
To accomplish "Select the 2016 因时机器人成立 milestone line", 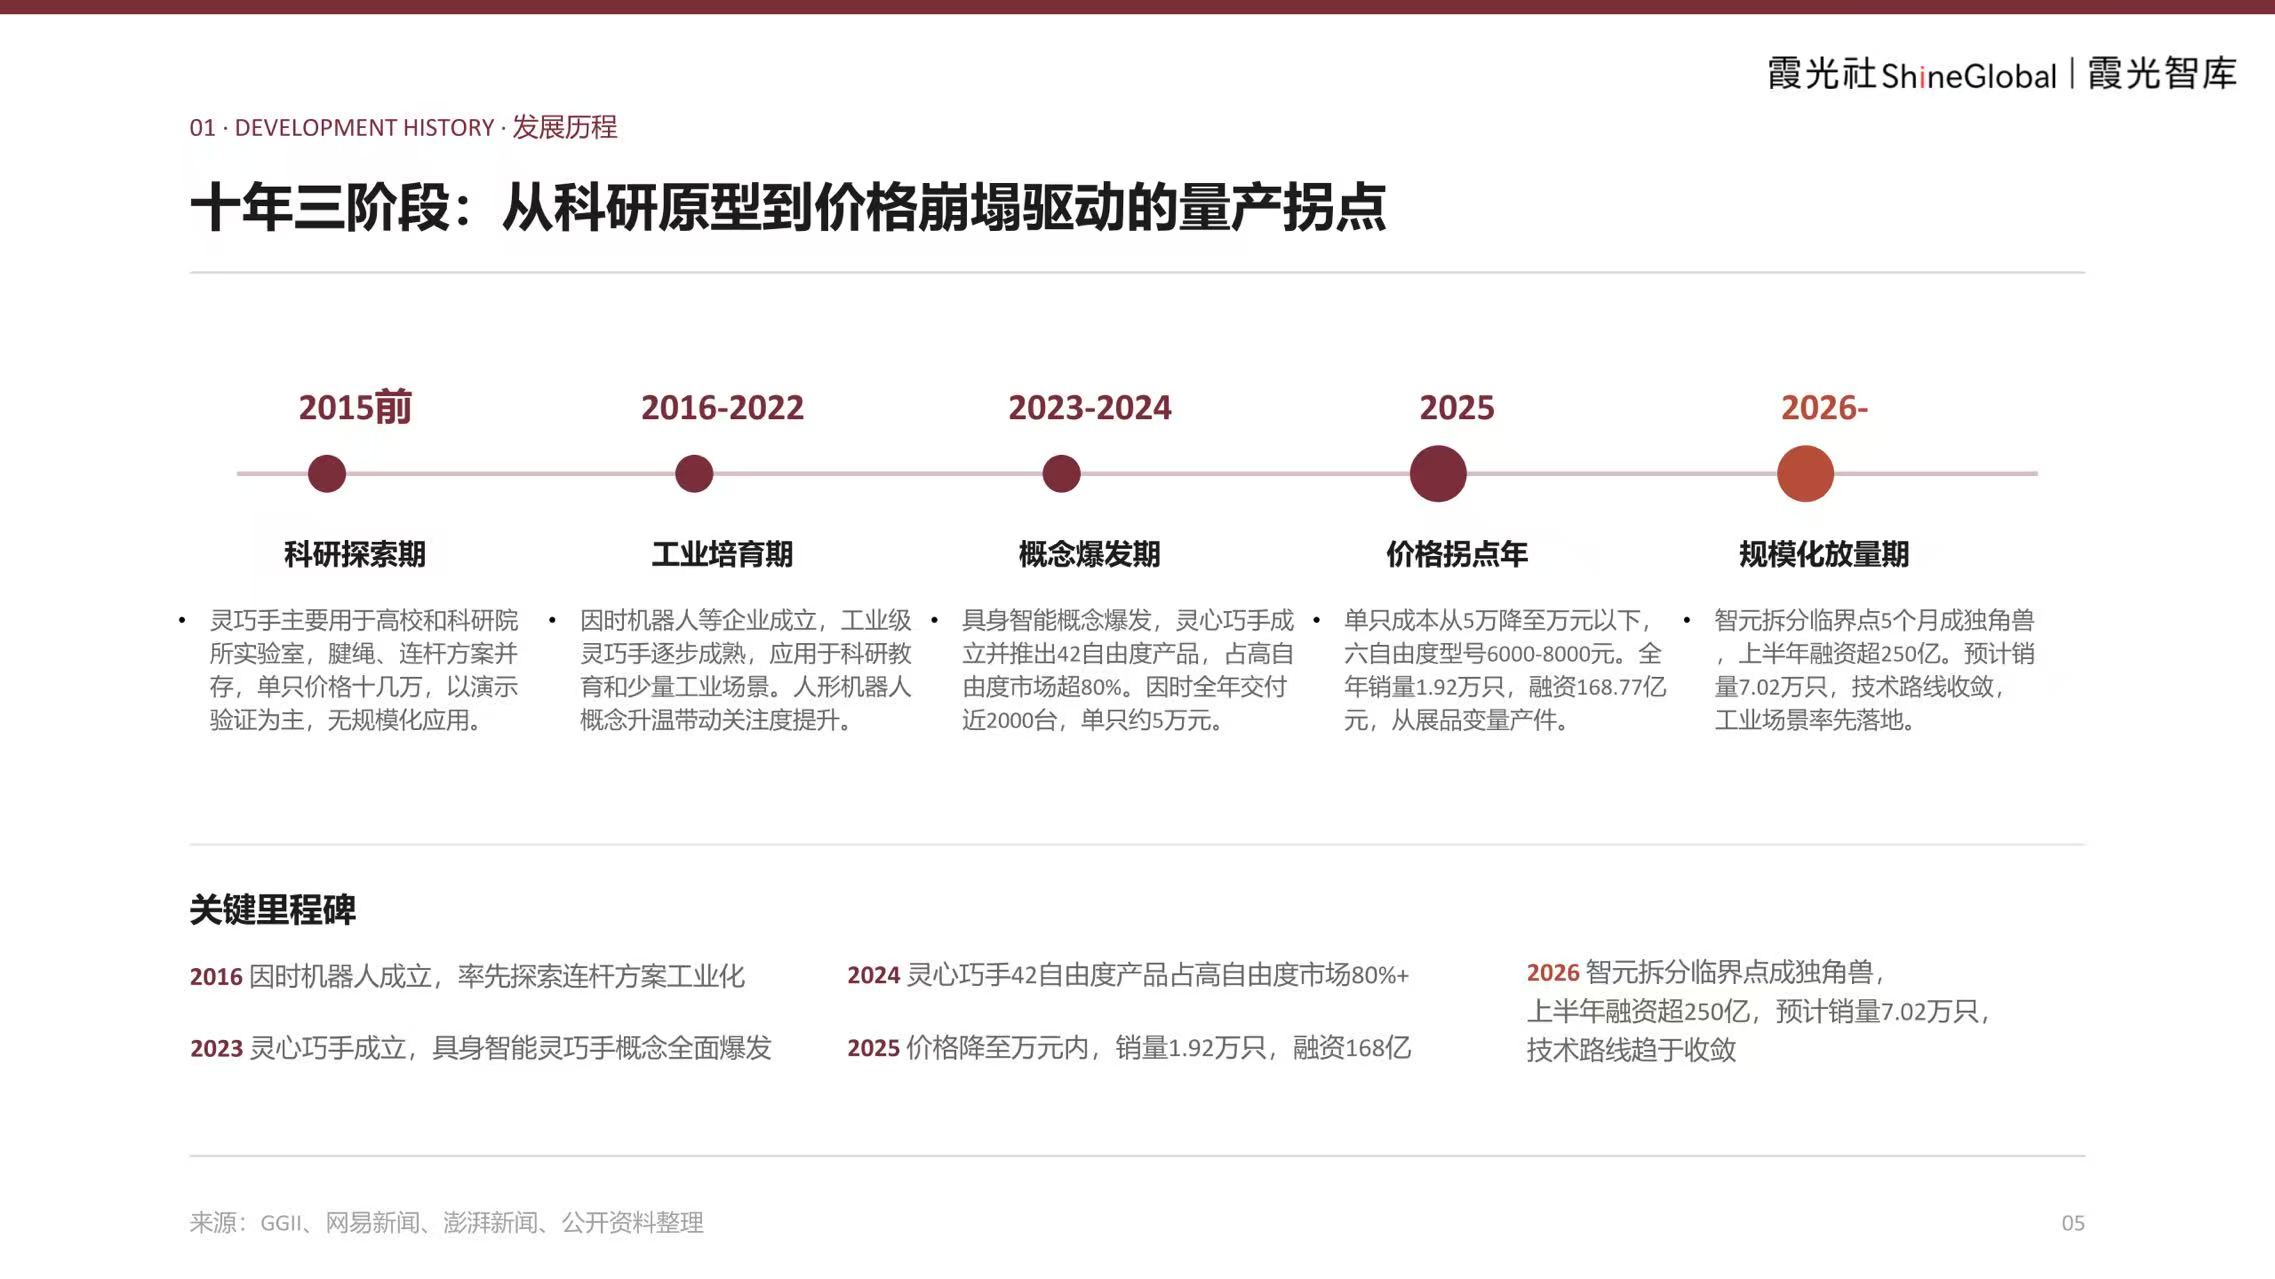I will coord(467,976).
